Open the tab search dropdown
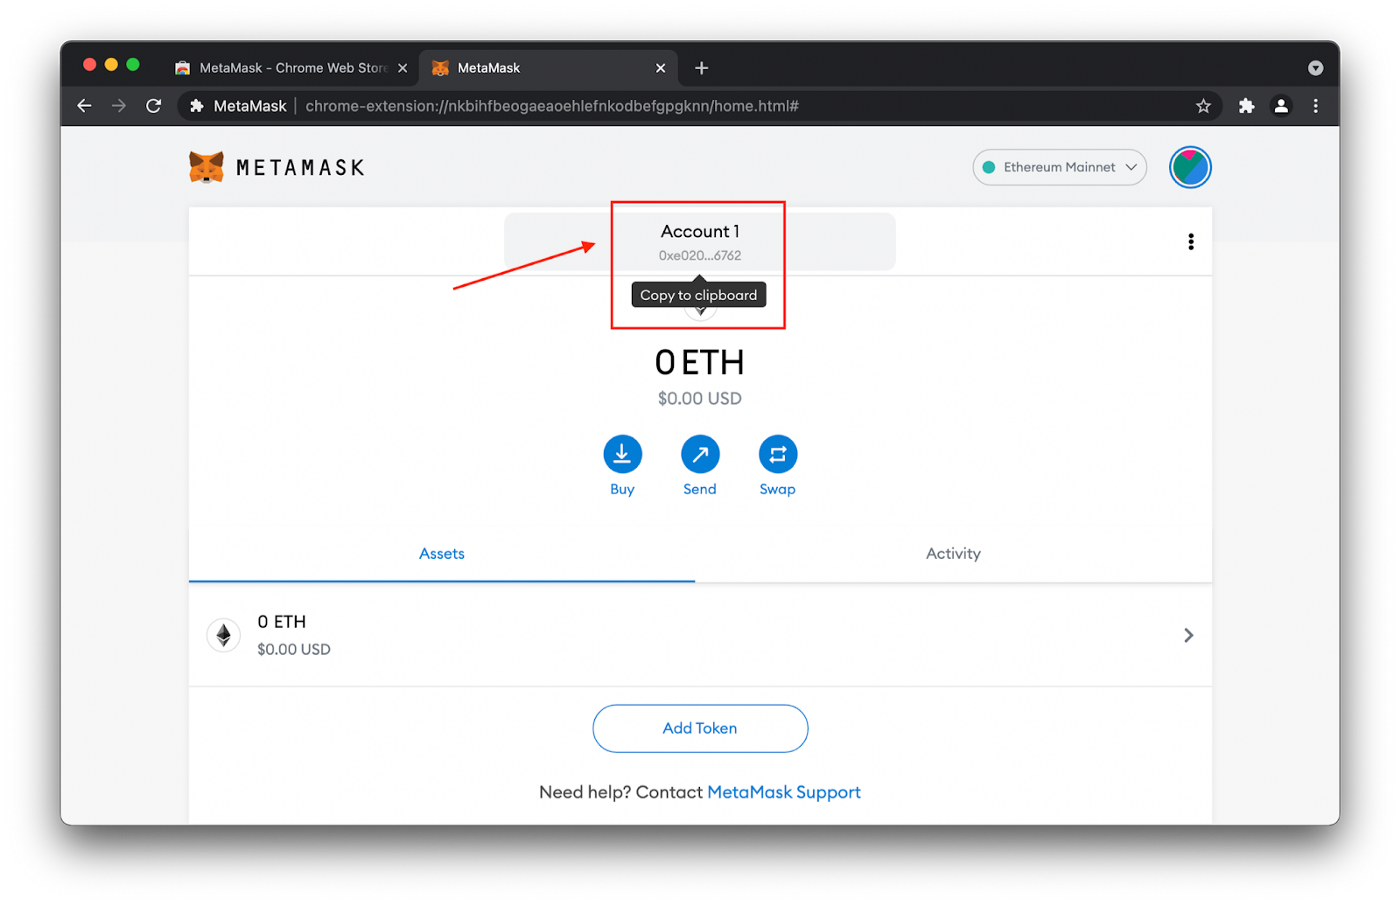The width and height of the screenshot is (1400, 905). (1315, 68)
